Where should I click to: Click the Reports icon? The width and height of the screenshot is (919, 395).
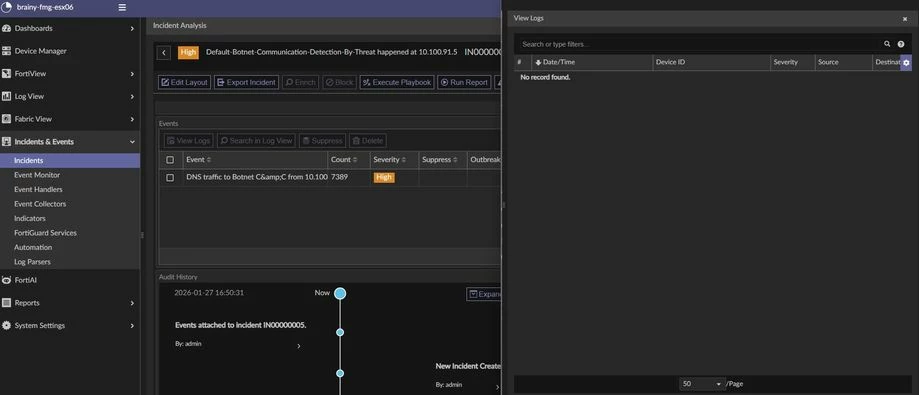(6, 303)
